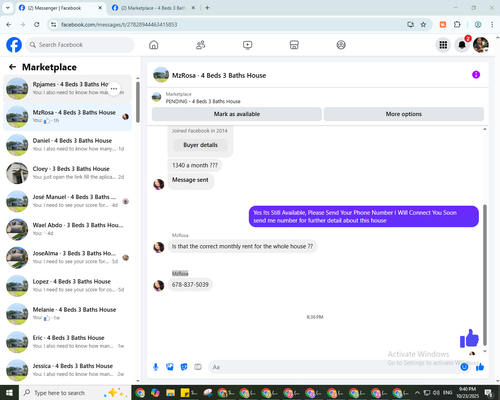Image resolution: width=500 pixels, height=400 pixels.
Task: Open JoseAlma conversation
Action: (x=67, y=258)
